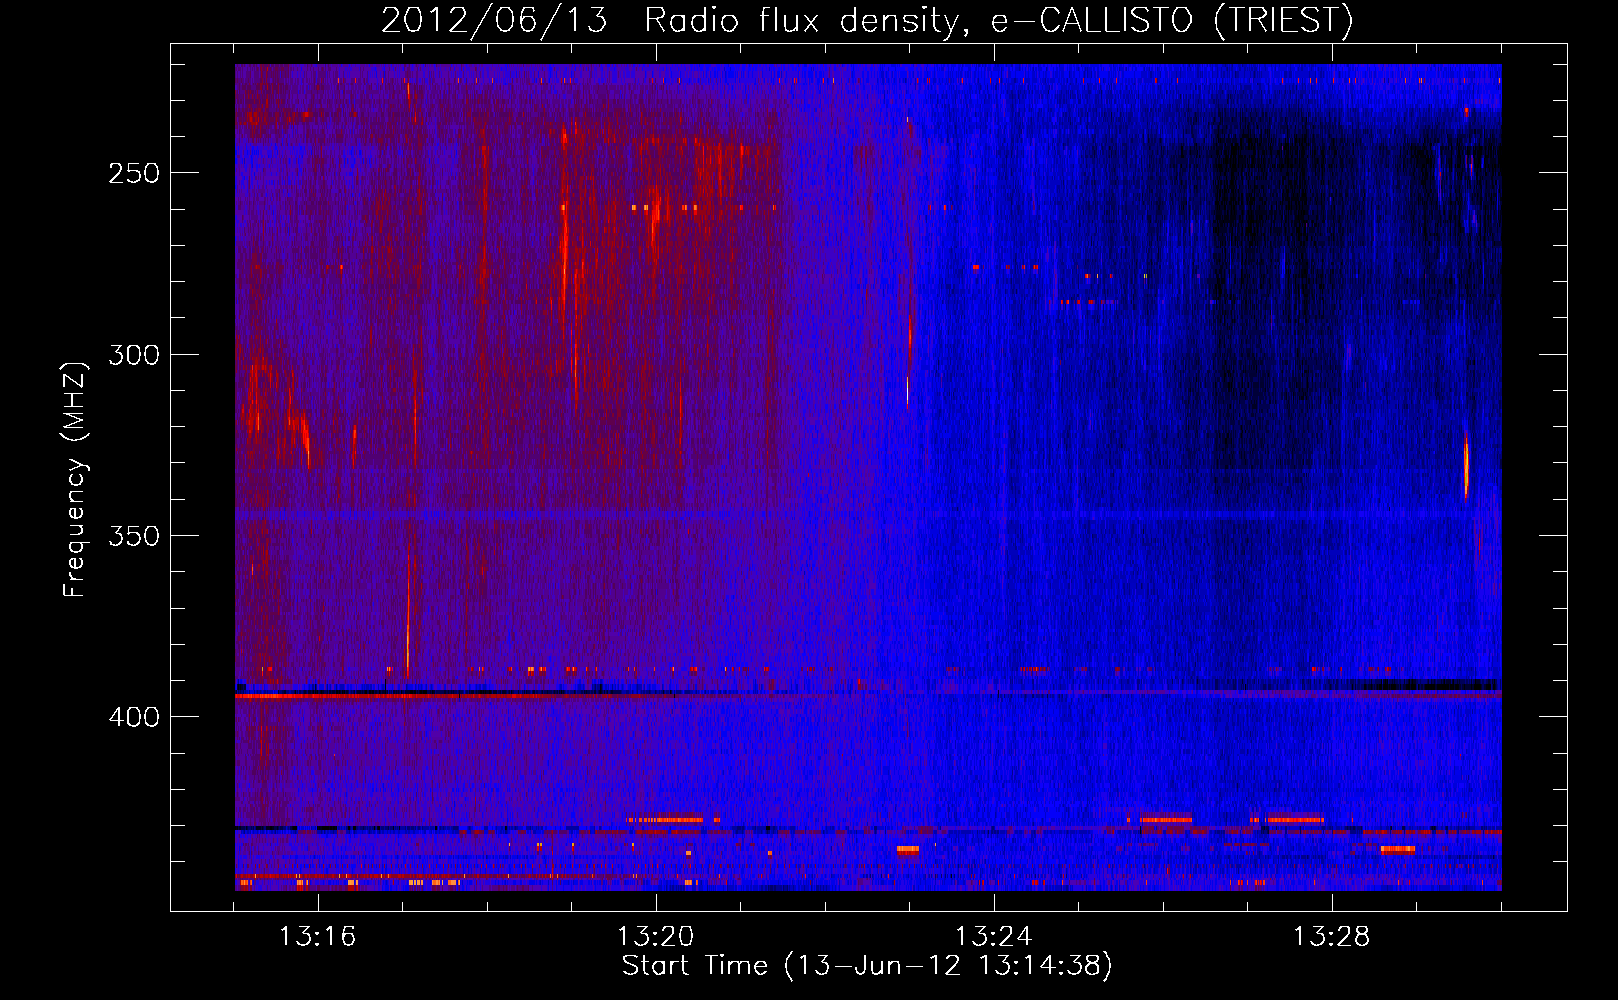Click the '13:24' time axis label
The image size is (1618, 1000).
993,937
